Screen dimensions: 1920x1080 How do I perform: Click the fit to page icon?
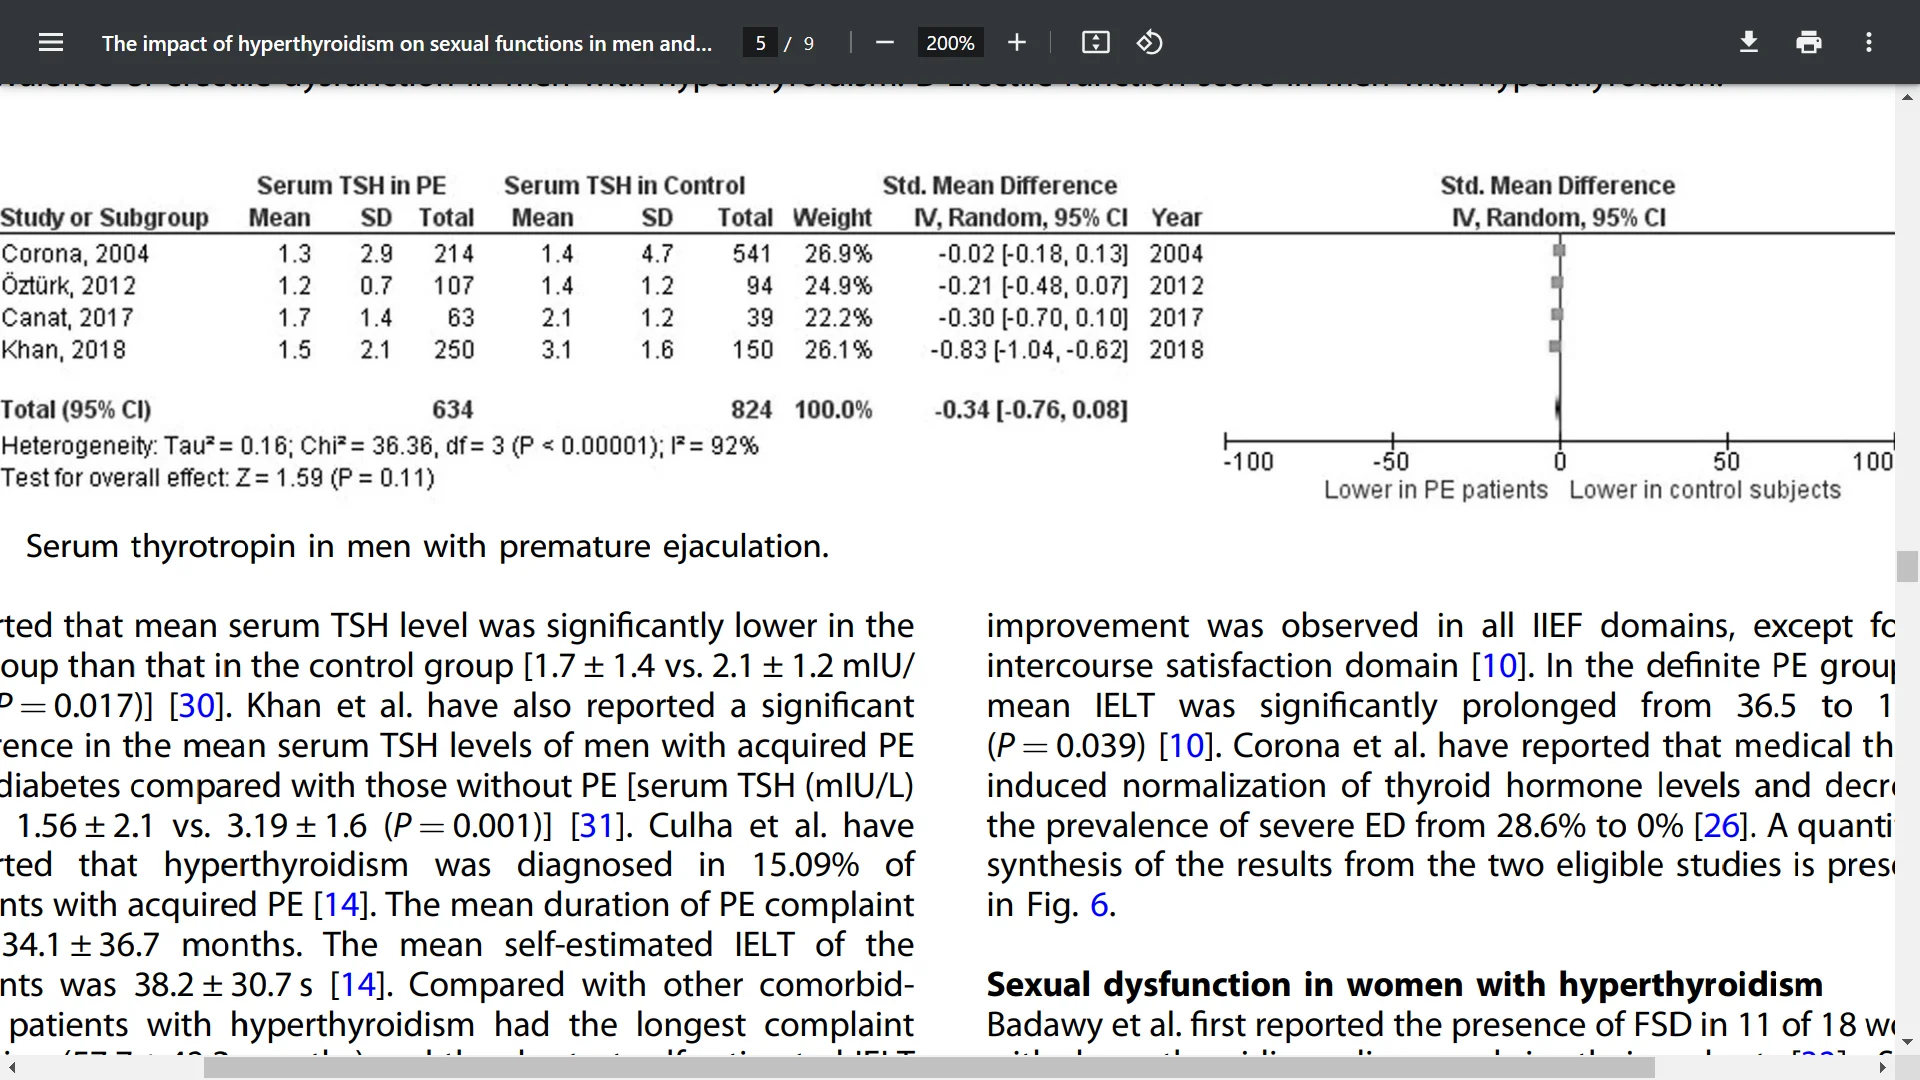coord(1095,43)
